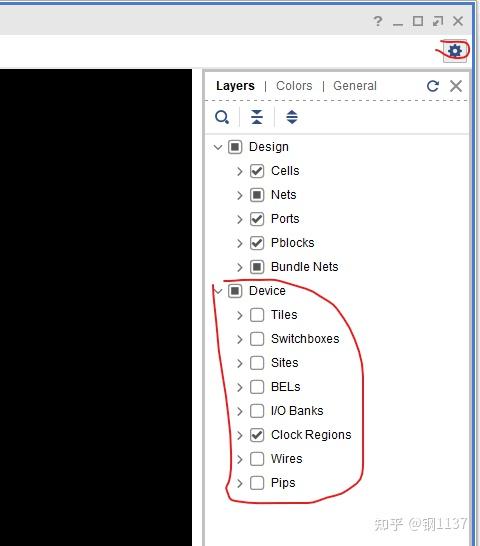Switch to the Colors tab
Image resolution: width=480 pixels, height=546 pixels.
pos(294,86)
